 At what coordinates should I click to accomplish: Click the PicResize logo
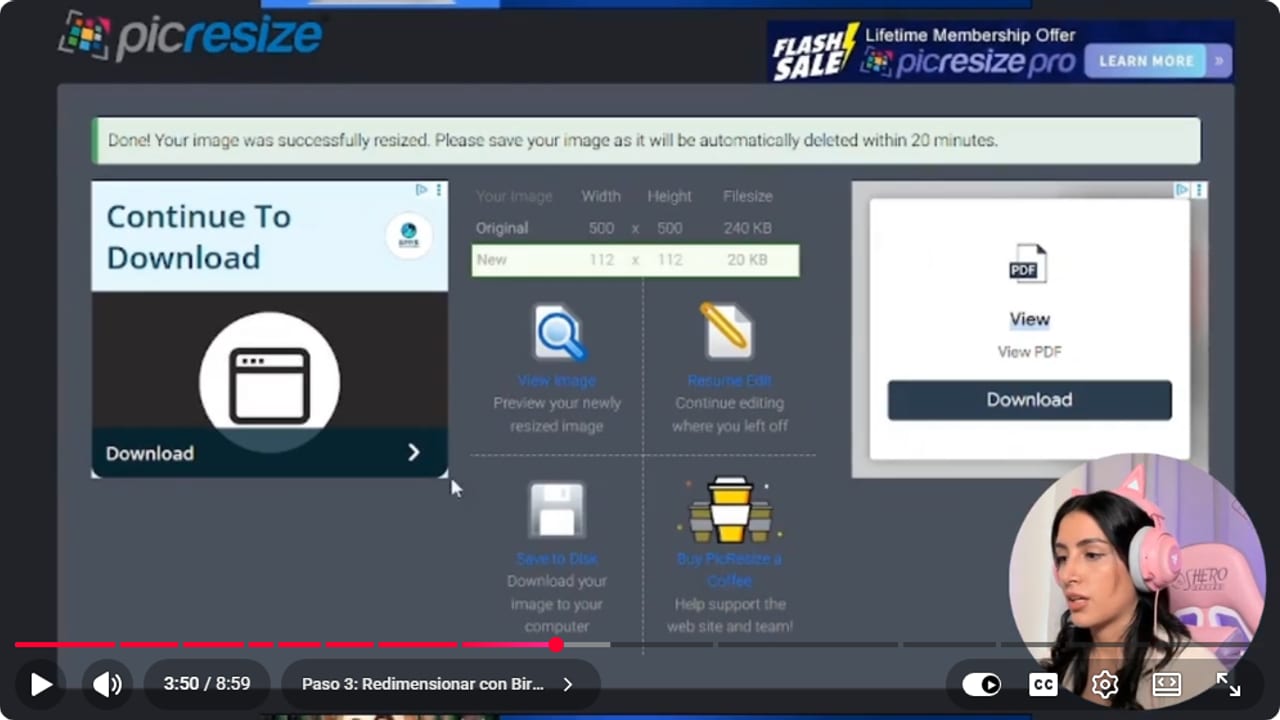tap(191, 36)
